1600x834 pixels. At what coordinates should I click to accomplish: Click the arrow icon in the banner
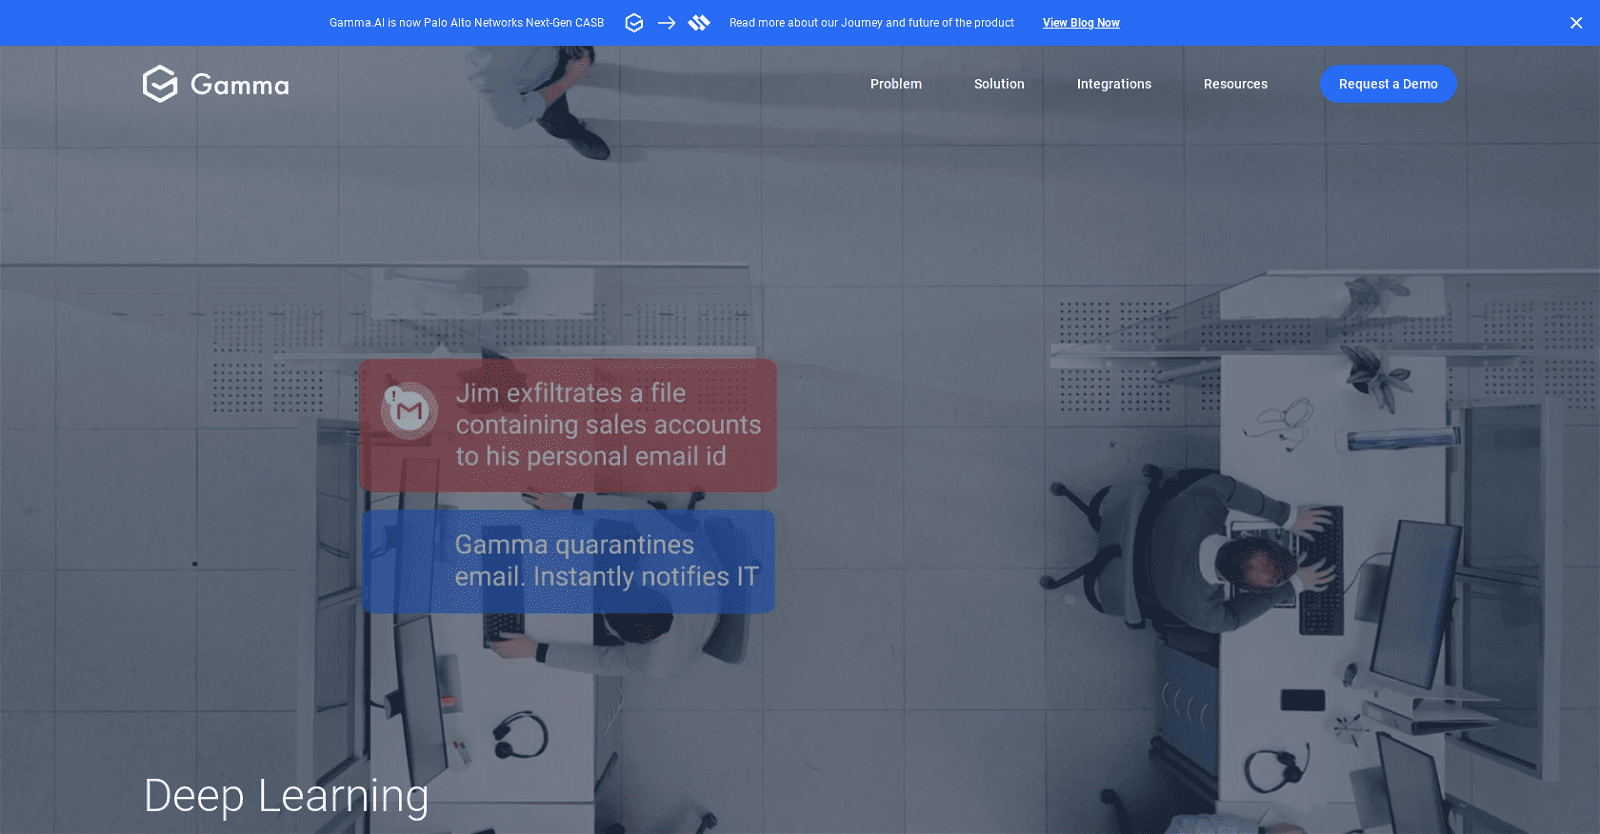click(x=667, y=23)
